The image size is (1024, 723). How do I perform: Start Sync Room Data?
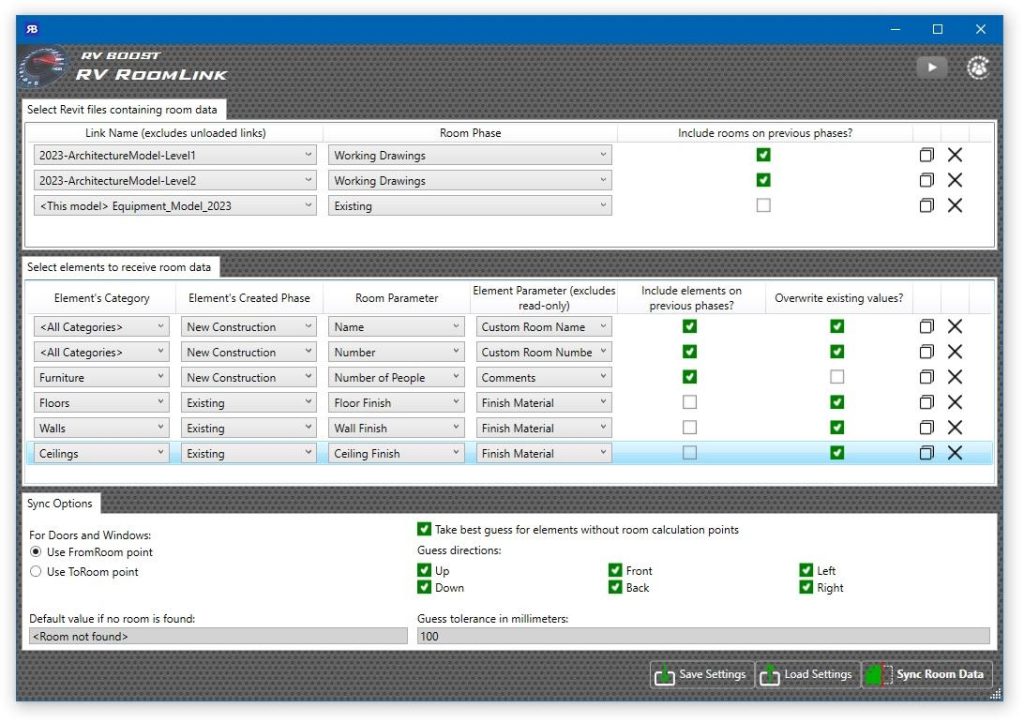pyautogui.click(x=927, y=674)
